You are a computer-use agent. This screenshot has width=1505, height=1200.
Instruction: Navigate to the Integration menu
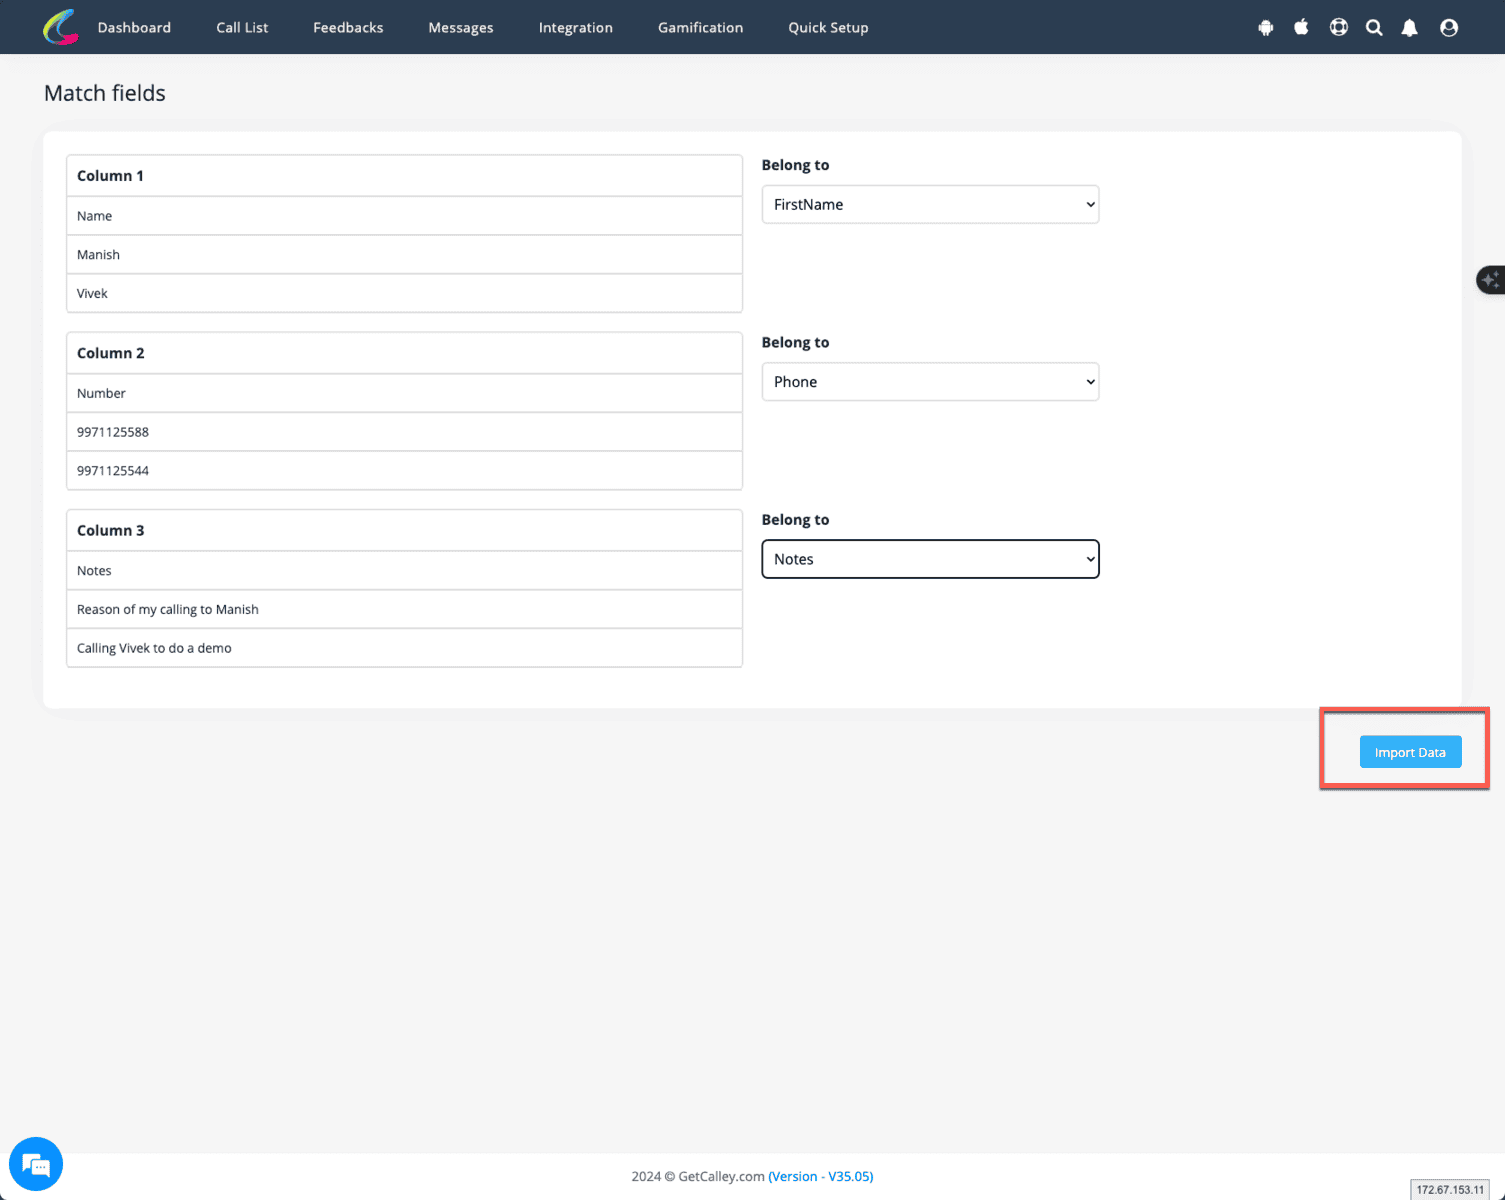(x=575, y=28)
